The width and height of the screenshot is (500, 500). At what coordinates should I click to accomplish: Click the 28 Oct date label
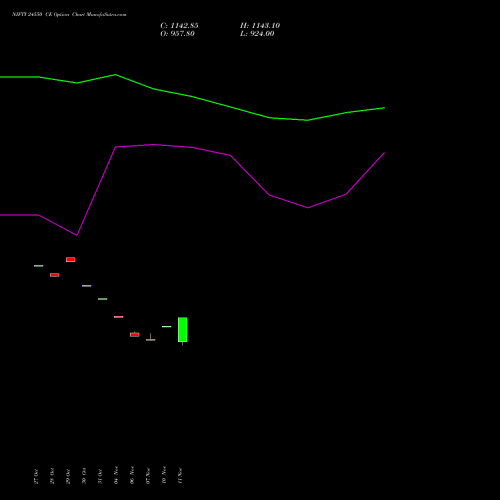[x=52, y=476]
